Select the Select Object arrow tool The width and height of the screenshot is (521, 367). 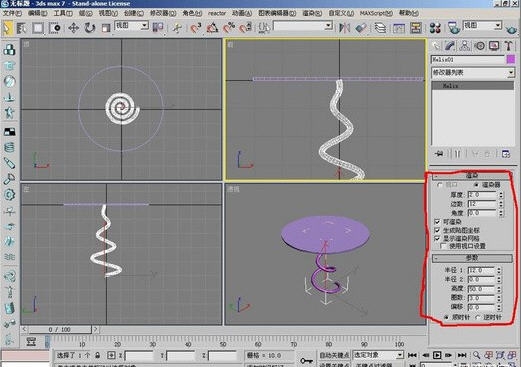tap(7, 28)
